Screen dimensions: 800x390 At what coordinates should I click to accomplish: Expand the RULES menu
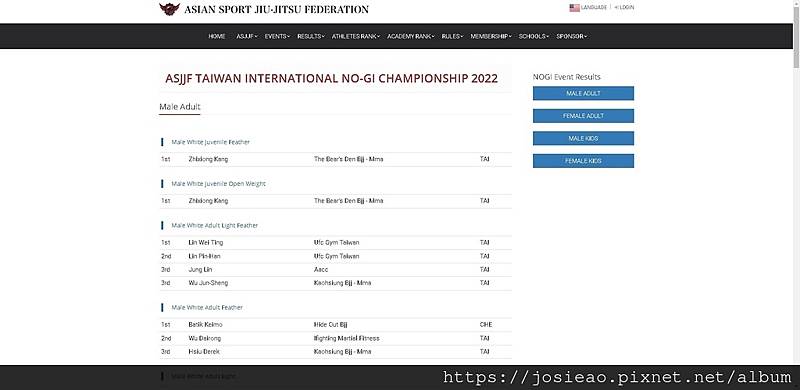tap(452, 36)
